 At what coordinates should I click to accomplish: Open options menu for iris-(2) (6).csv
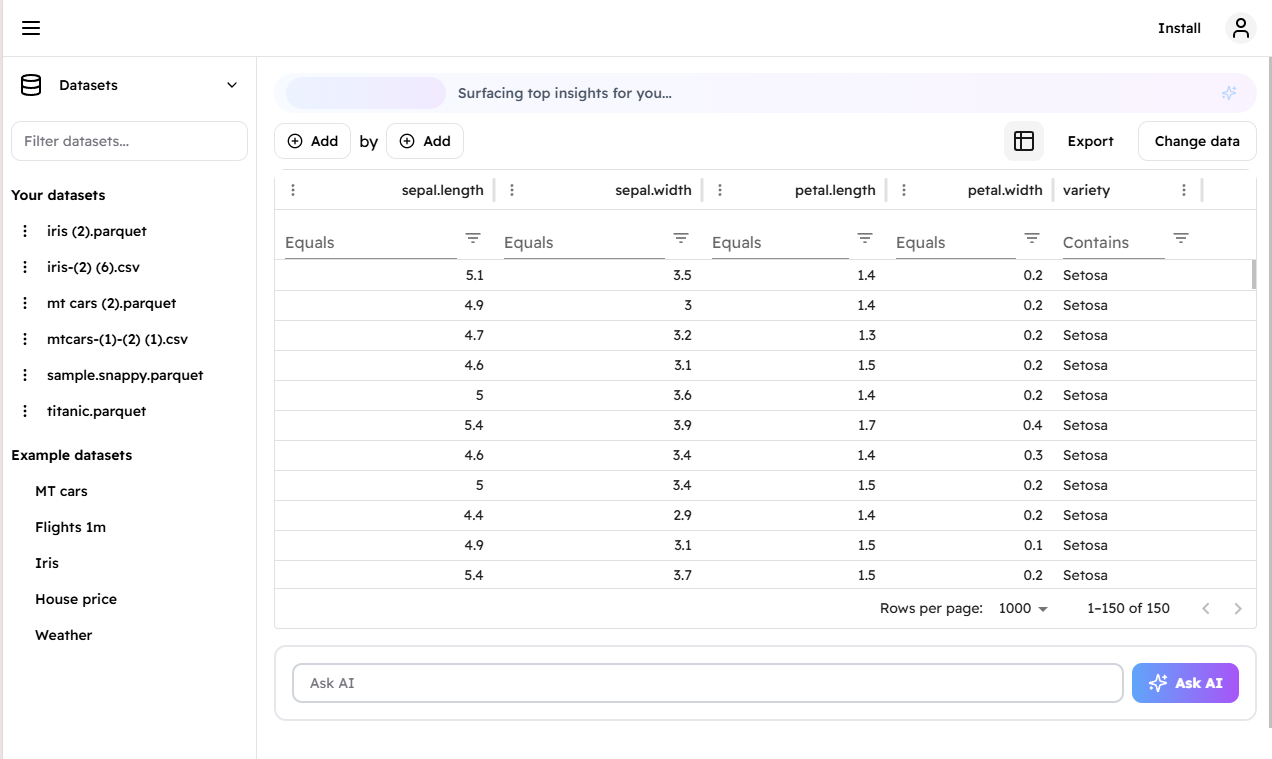click(25, 267)
